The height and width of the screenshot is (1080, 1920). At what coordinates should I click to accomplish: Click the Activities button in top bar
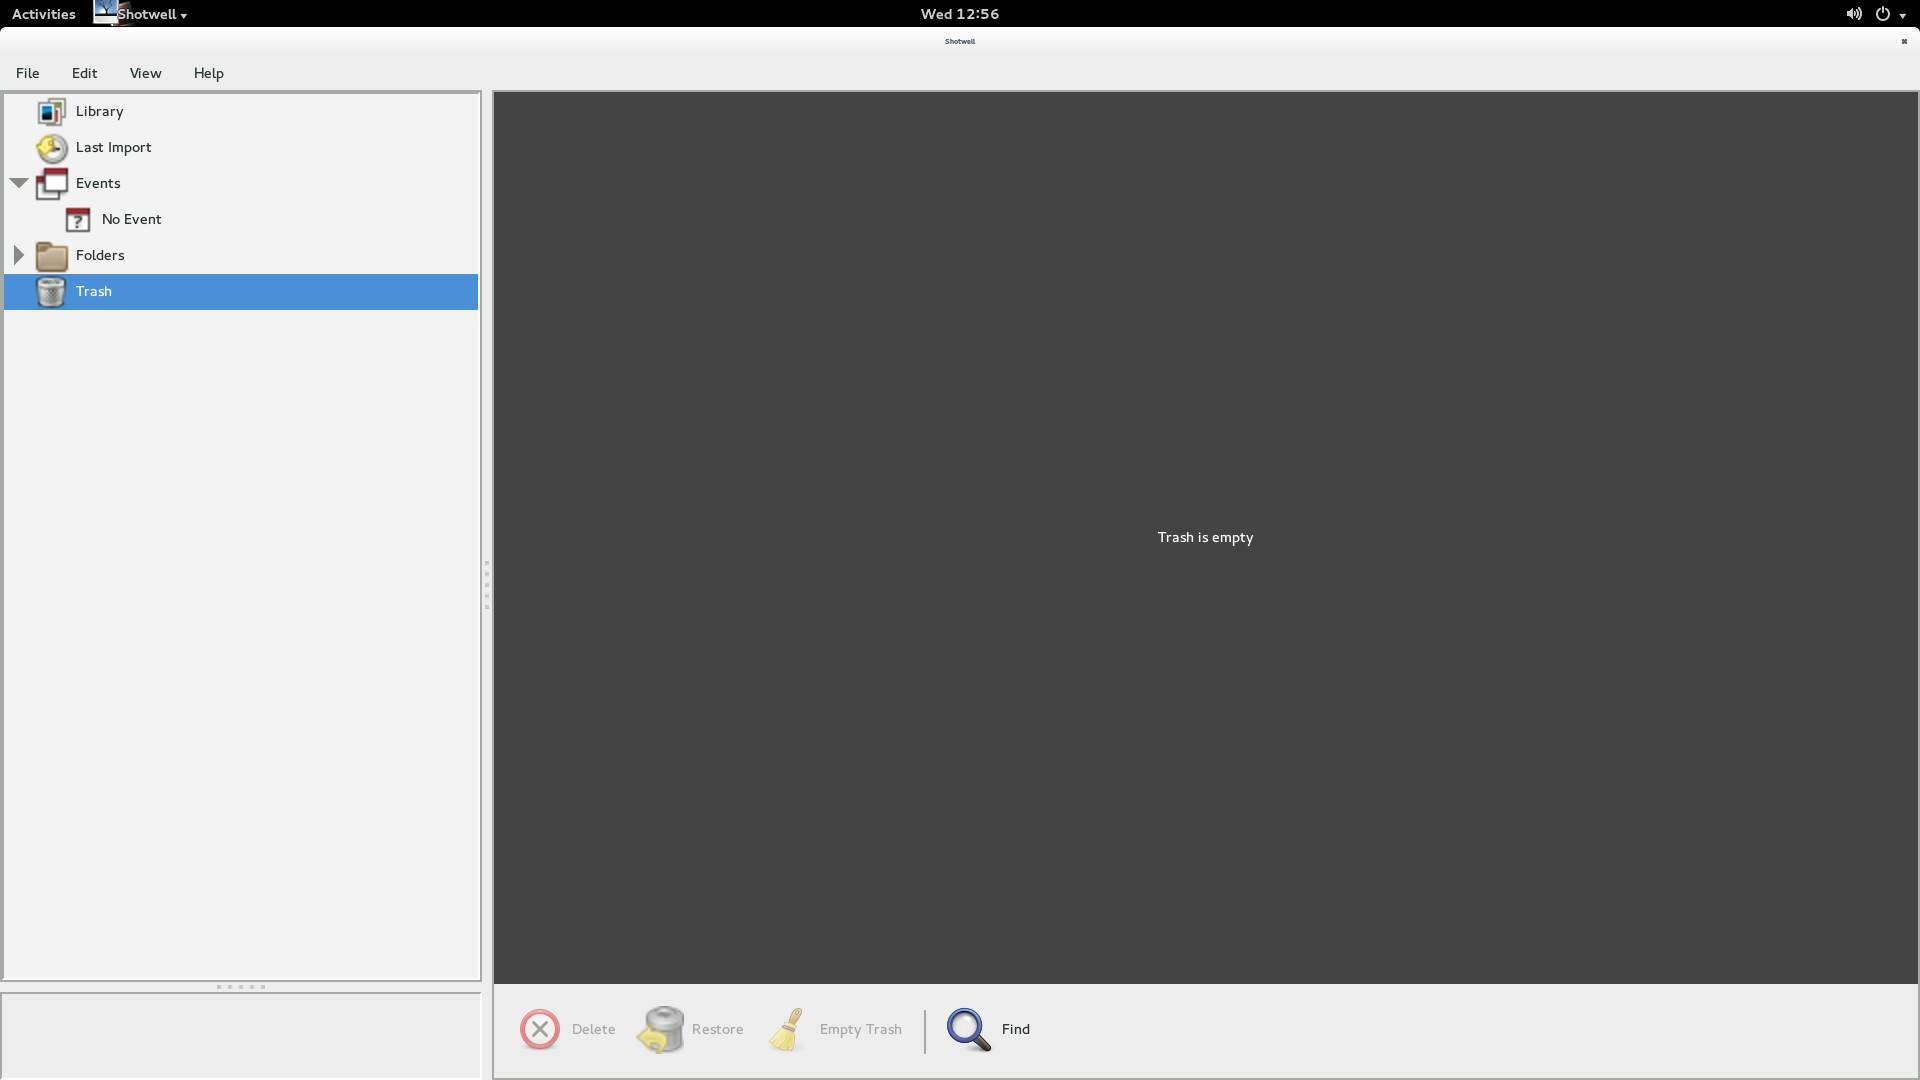(x=44, y=14)
